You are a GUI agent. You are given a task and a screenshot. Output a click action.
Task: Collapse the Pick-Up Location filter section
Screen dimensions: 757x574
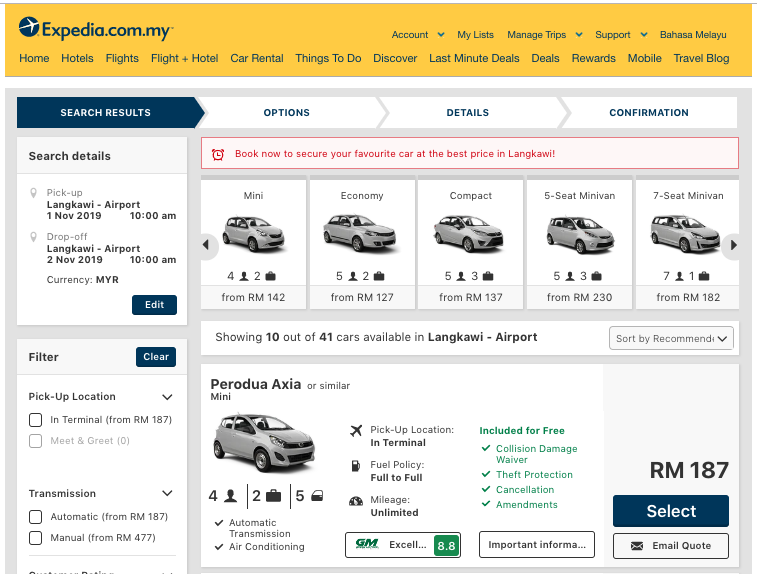coord(167,397)
